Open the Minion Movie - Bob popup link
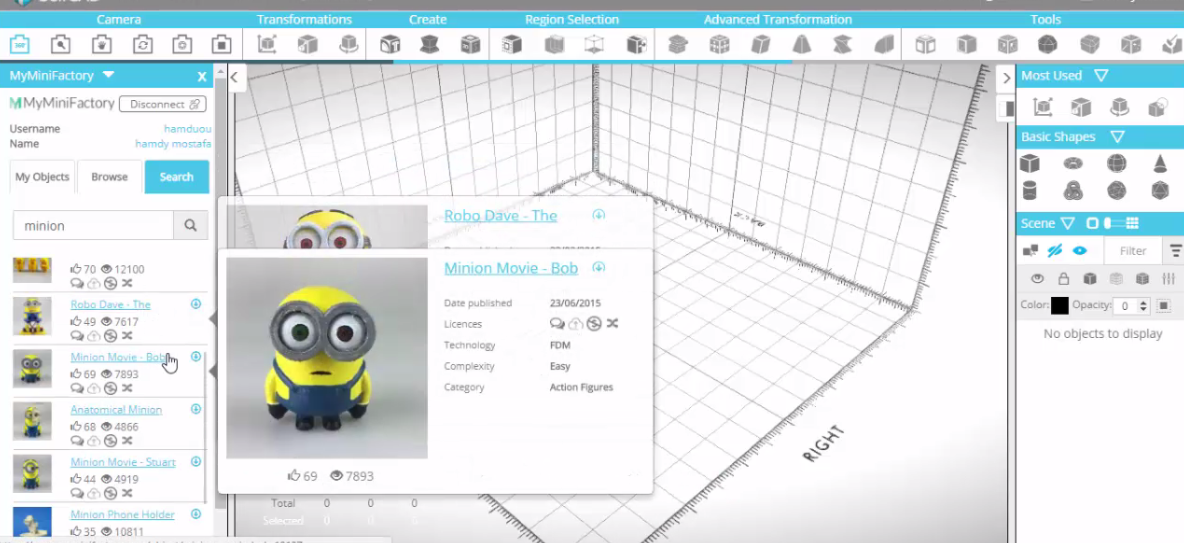 point(511,268)
